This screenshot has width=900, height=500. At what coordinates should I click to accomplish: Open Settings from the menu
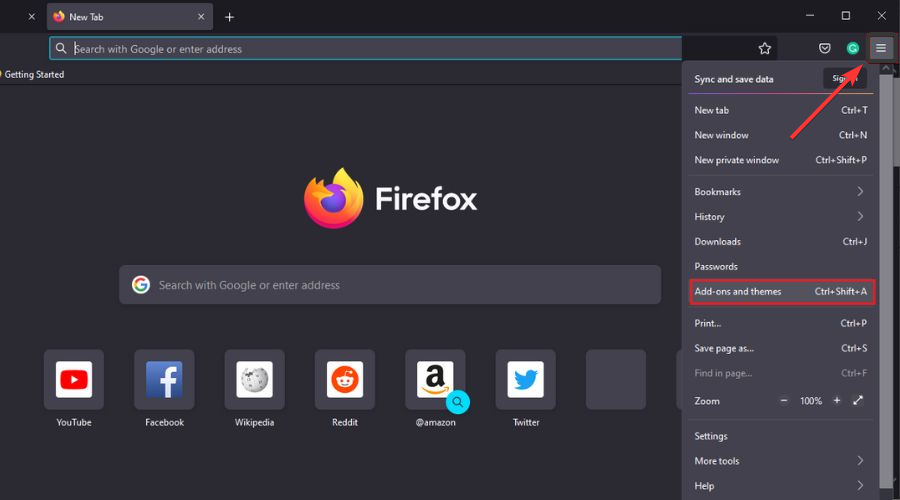(x=781, y=436)
